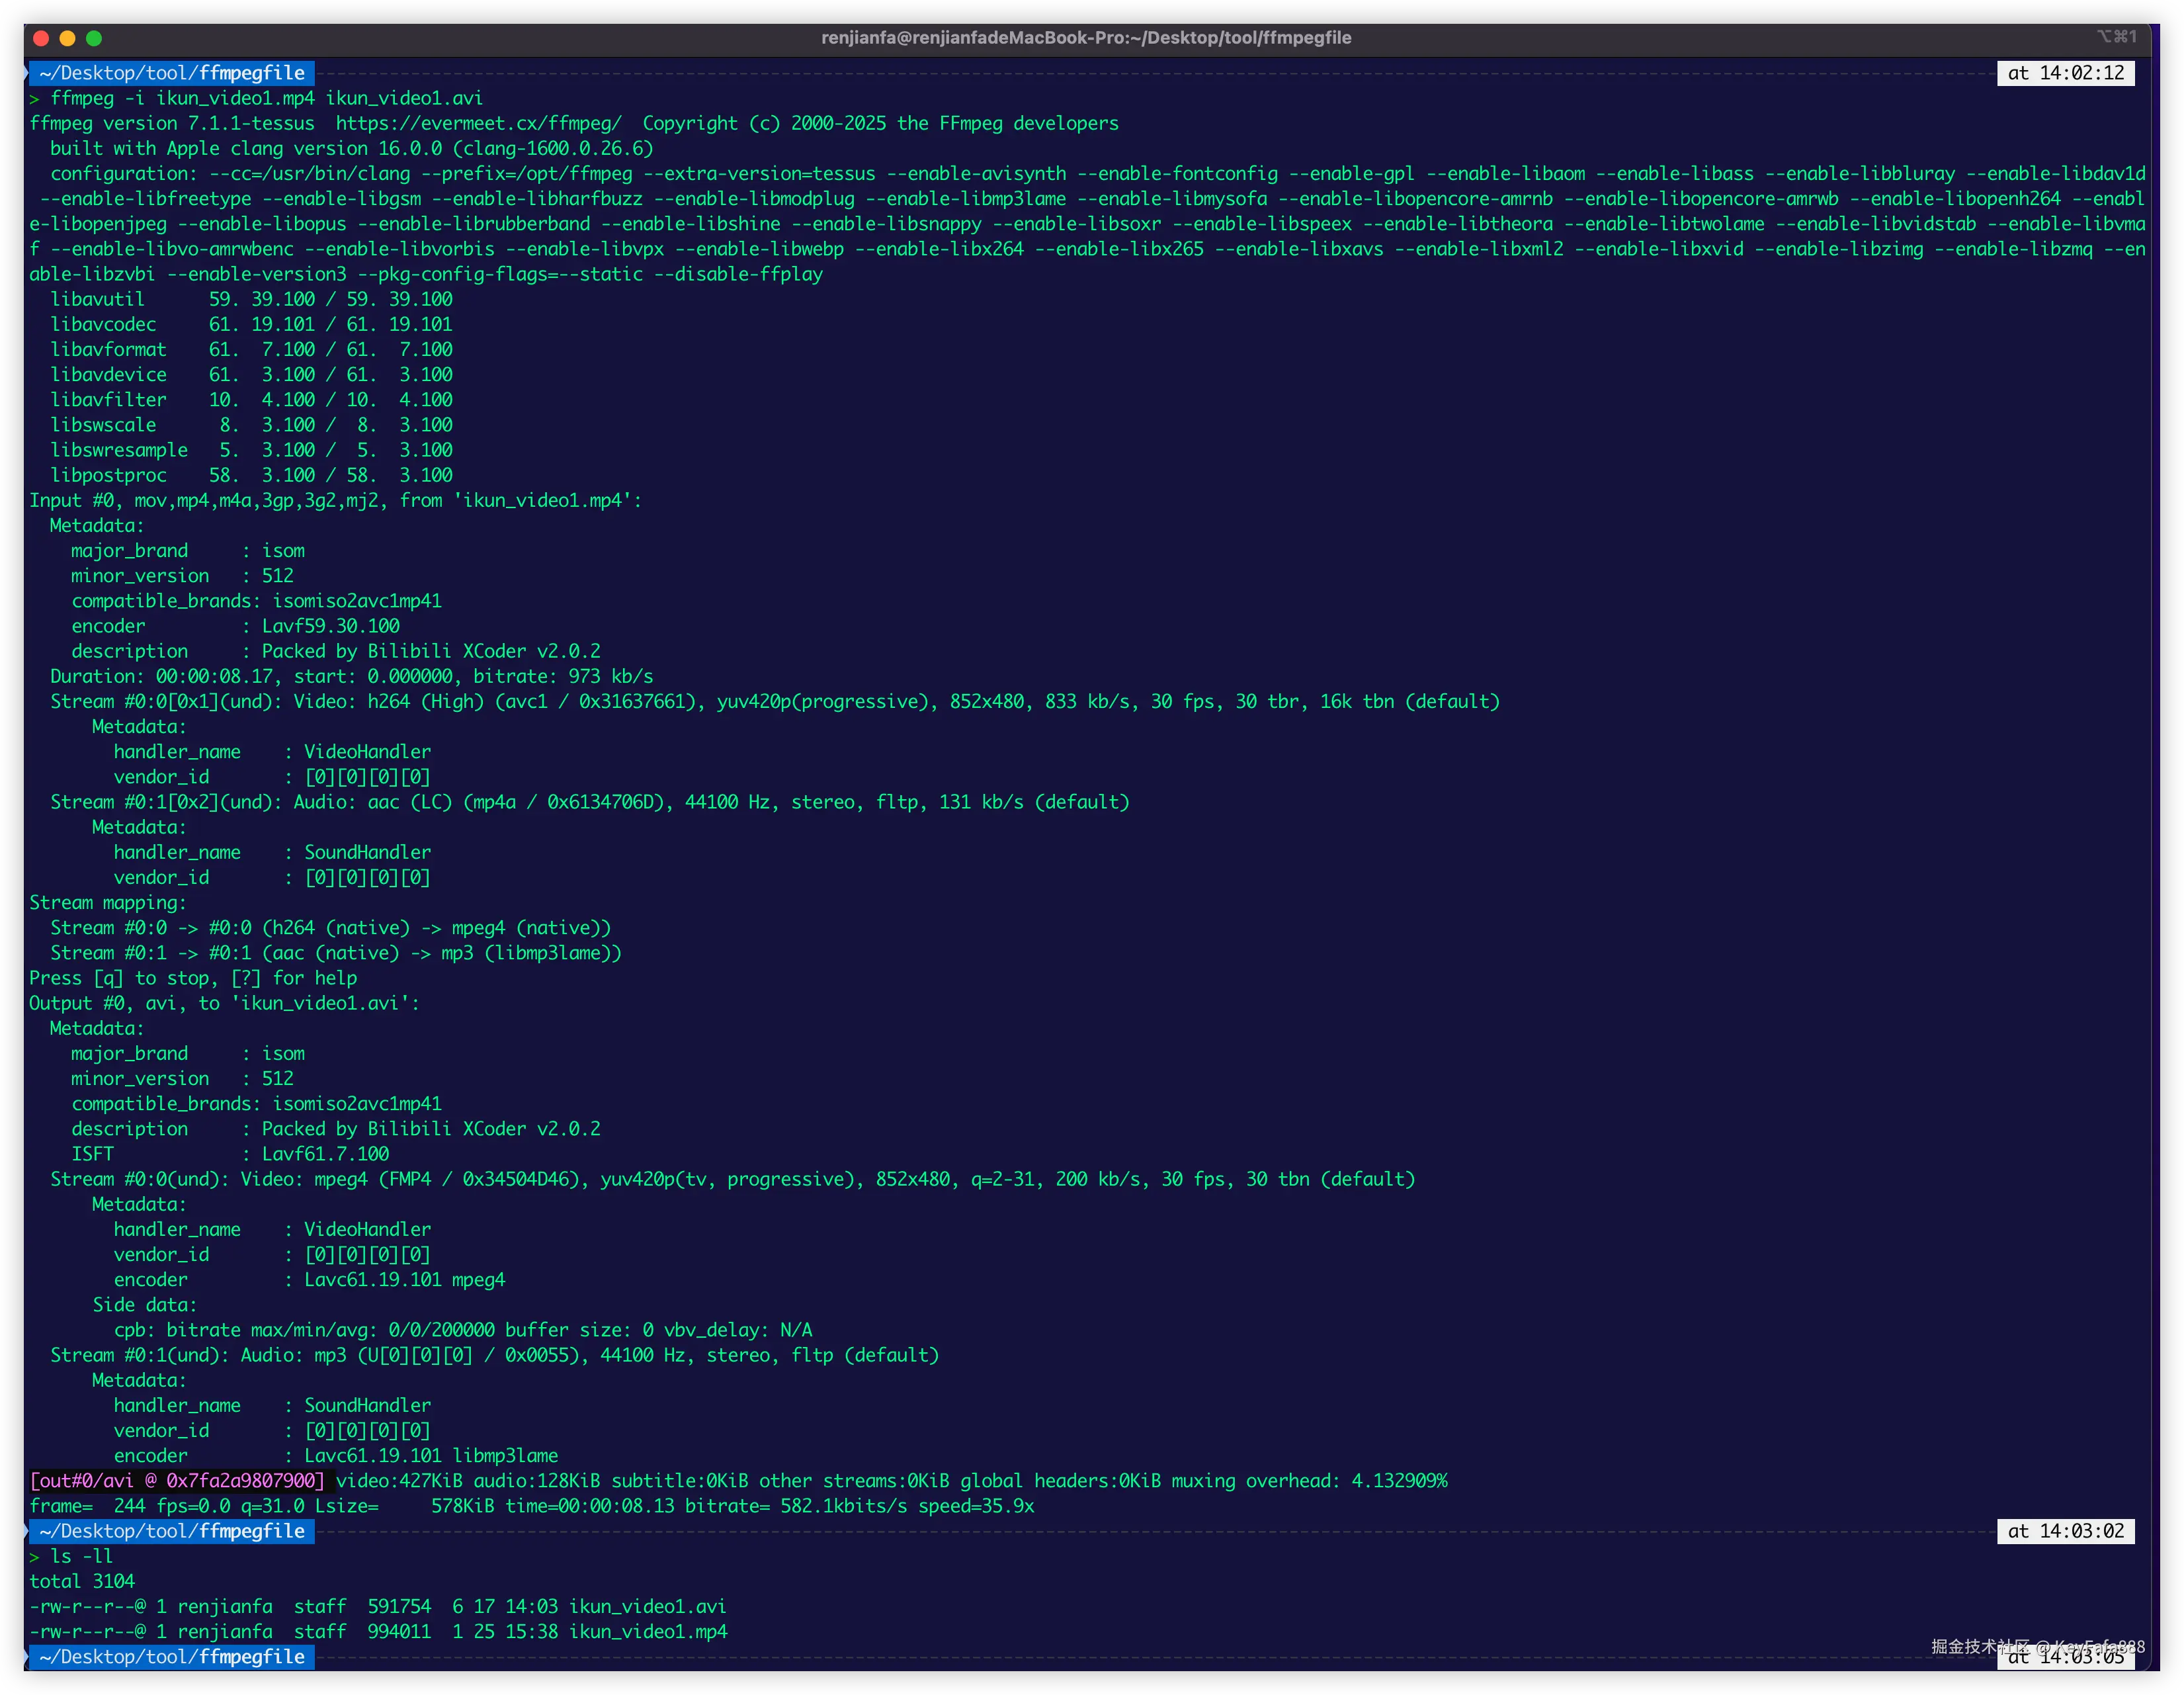The width and height of the screenshot is (2184, 1695).
Task: Click the total 3104 output line
Action: (82, 1581)
